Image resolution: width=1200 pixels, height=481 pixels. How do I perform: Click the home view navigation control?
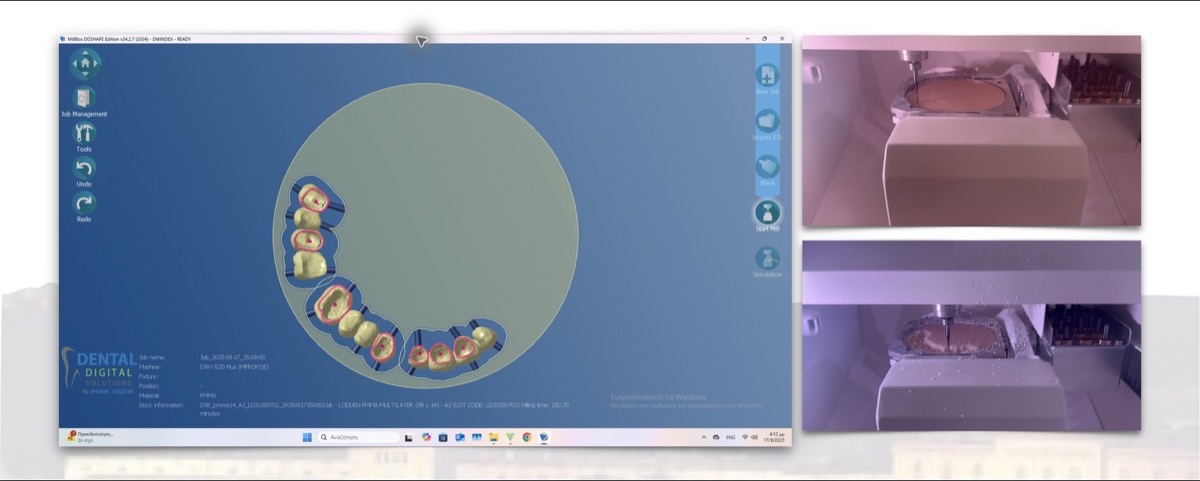[x=85, y=64]
